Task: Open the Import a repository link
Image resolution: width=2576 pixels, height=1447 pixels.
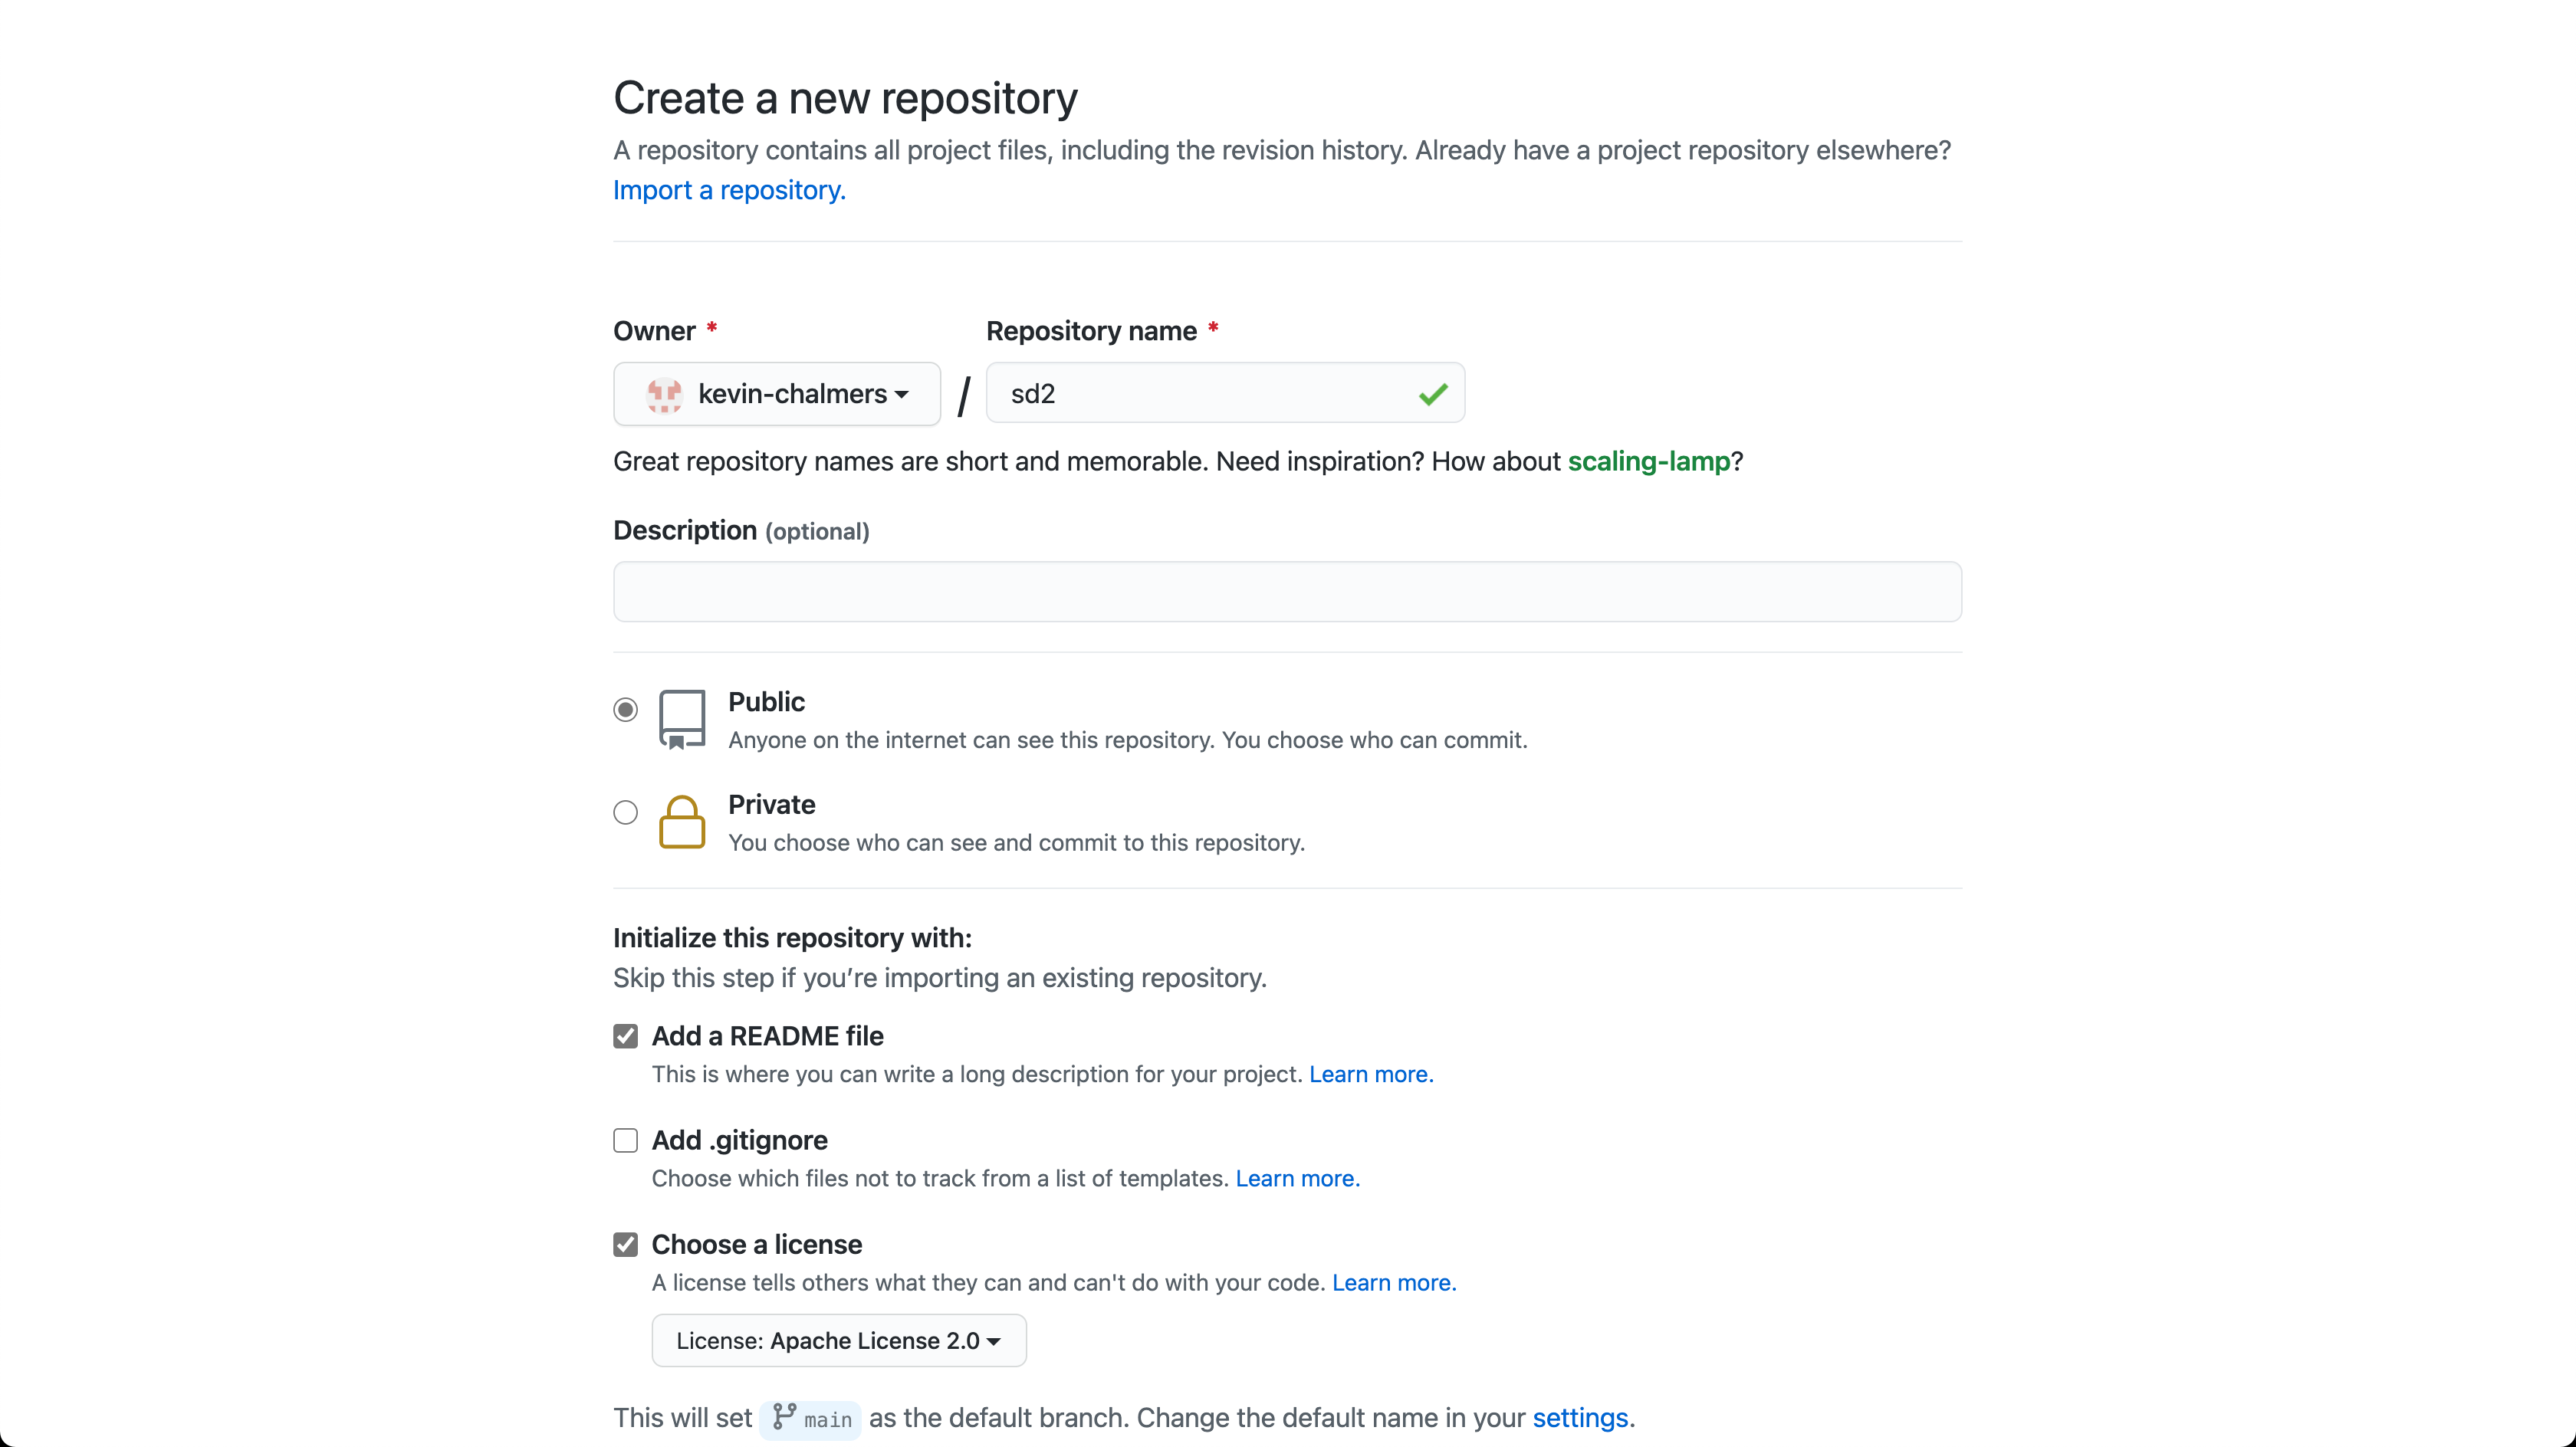Action: pos(729,190)
